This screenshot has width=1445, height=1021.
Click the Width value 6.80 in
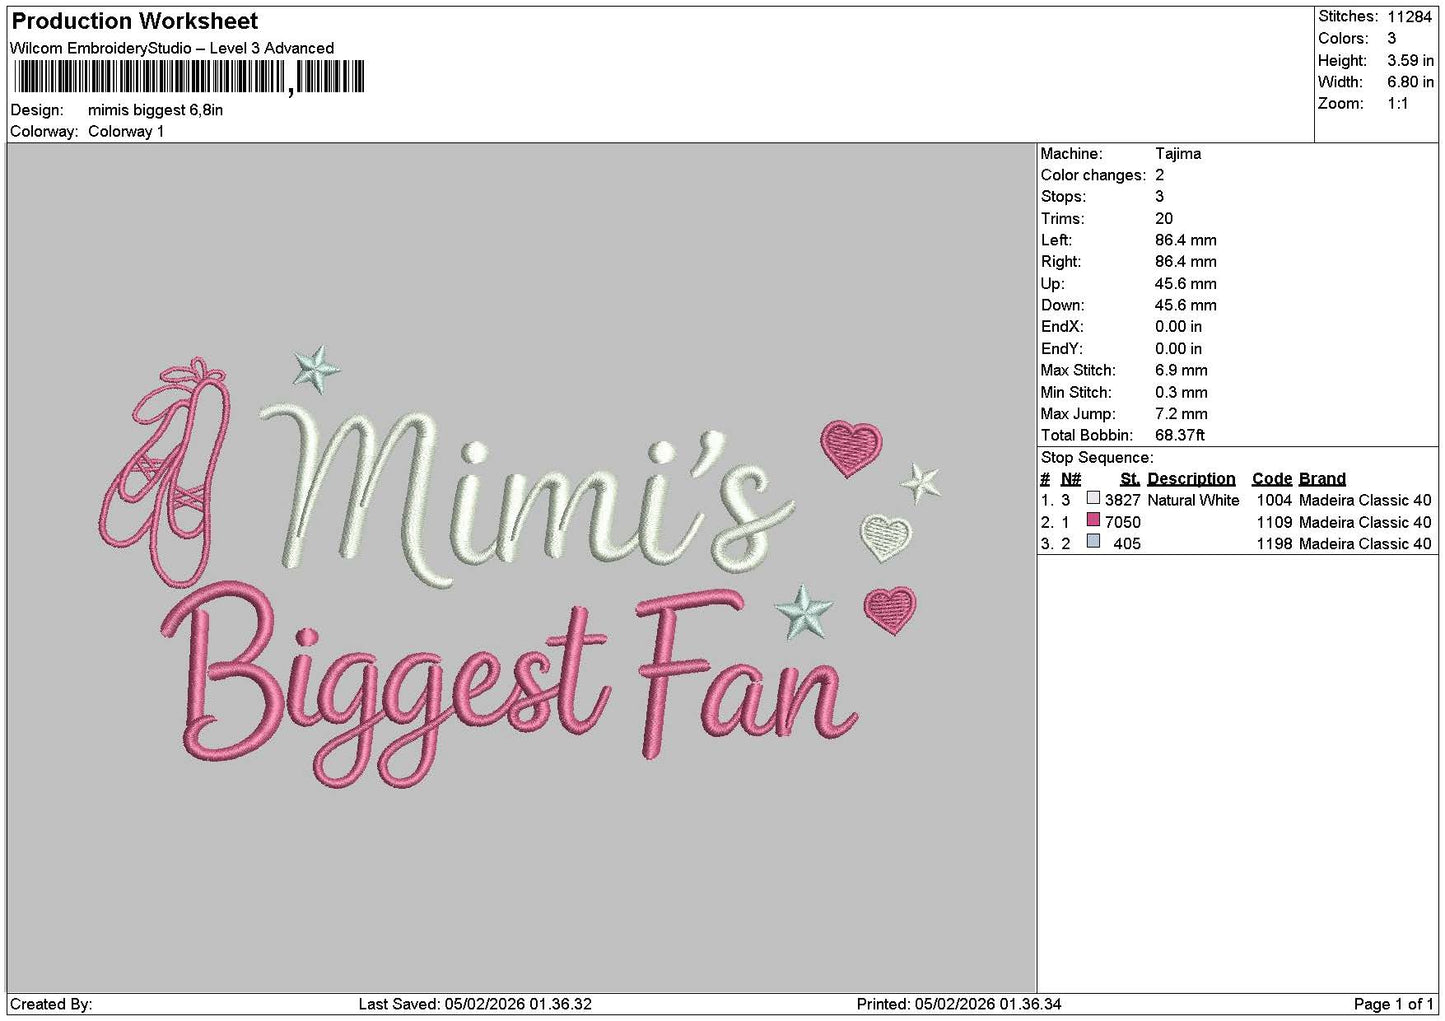point(1410,82)
